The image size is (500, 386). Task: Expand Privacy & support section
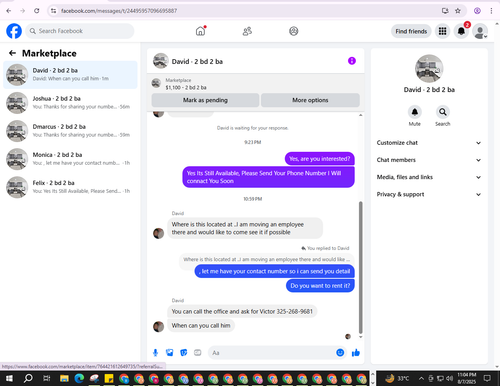429,194
